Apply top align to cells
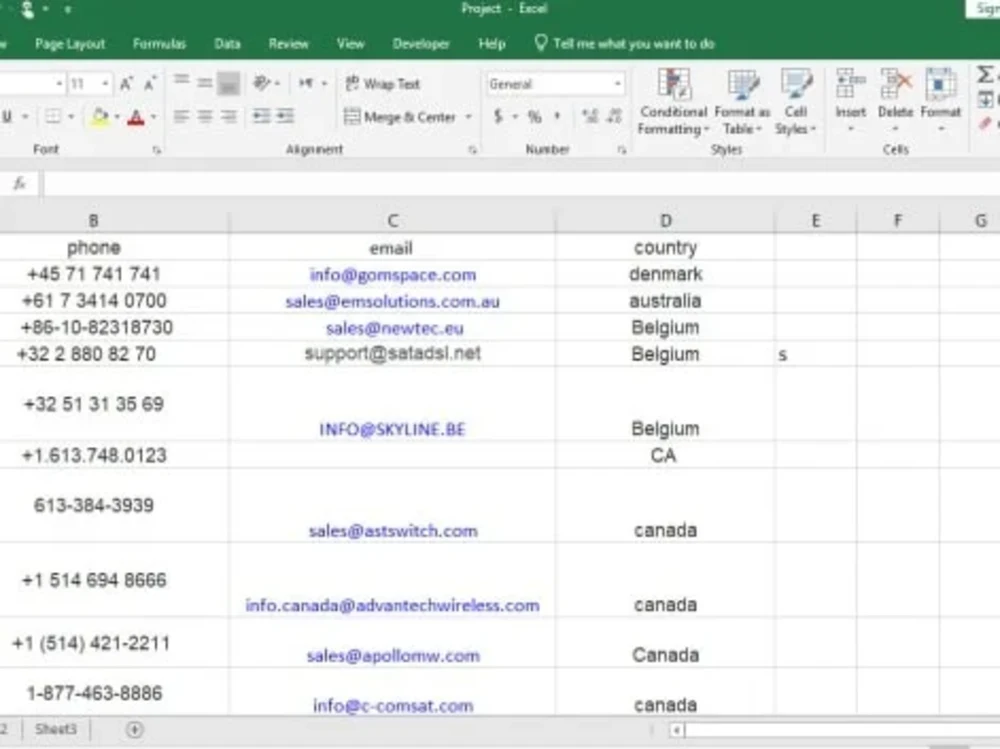The width and height of the screenshot is (1000, 749). [x=182, y=82]
